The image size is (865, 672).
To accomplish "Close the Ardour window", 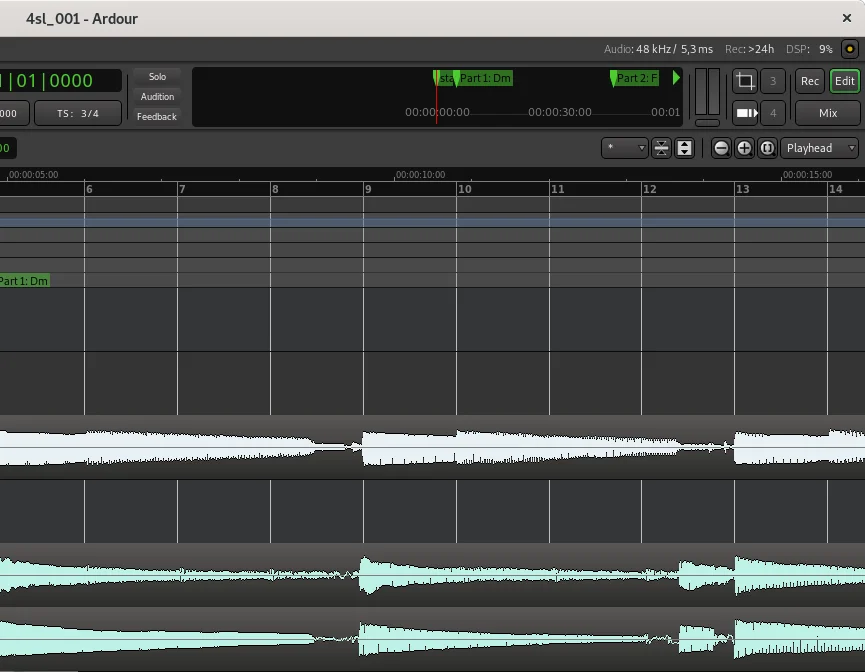I will tap(847, 18).
